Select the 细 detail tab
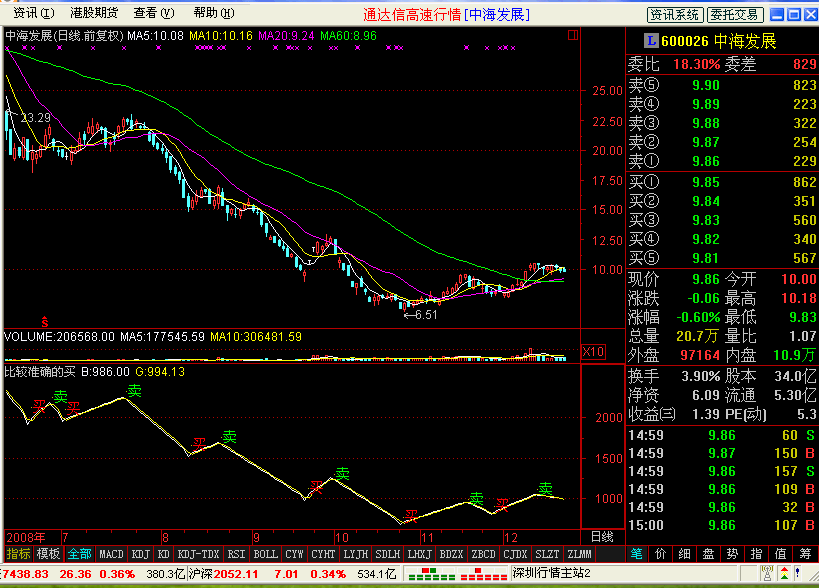Image resolution: width=819 pixels, height=588 pixels. click(x=684, y=554)
